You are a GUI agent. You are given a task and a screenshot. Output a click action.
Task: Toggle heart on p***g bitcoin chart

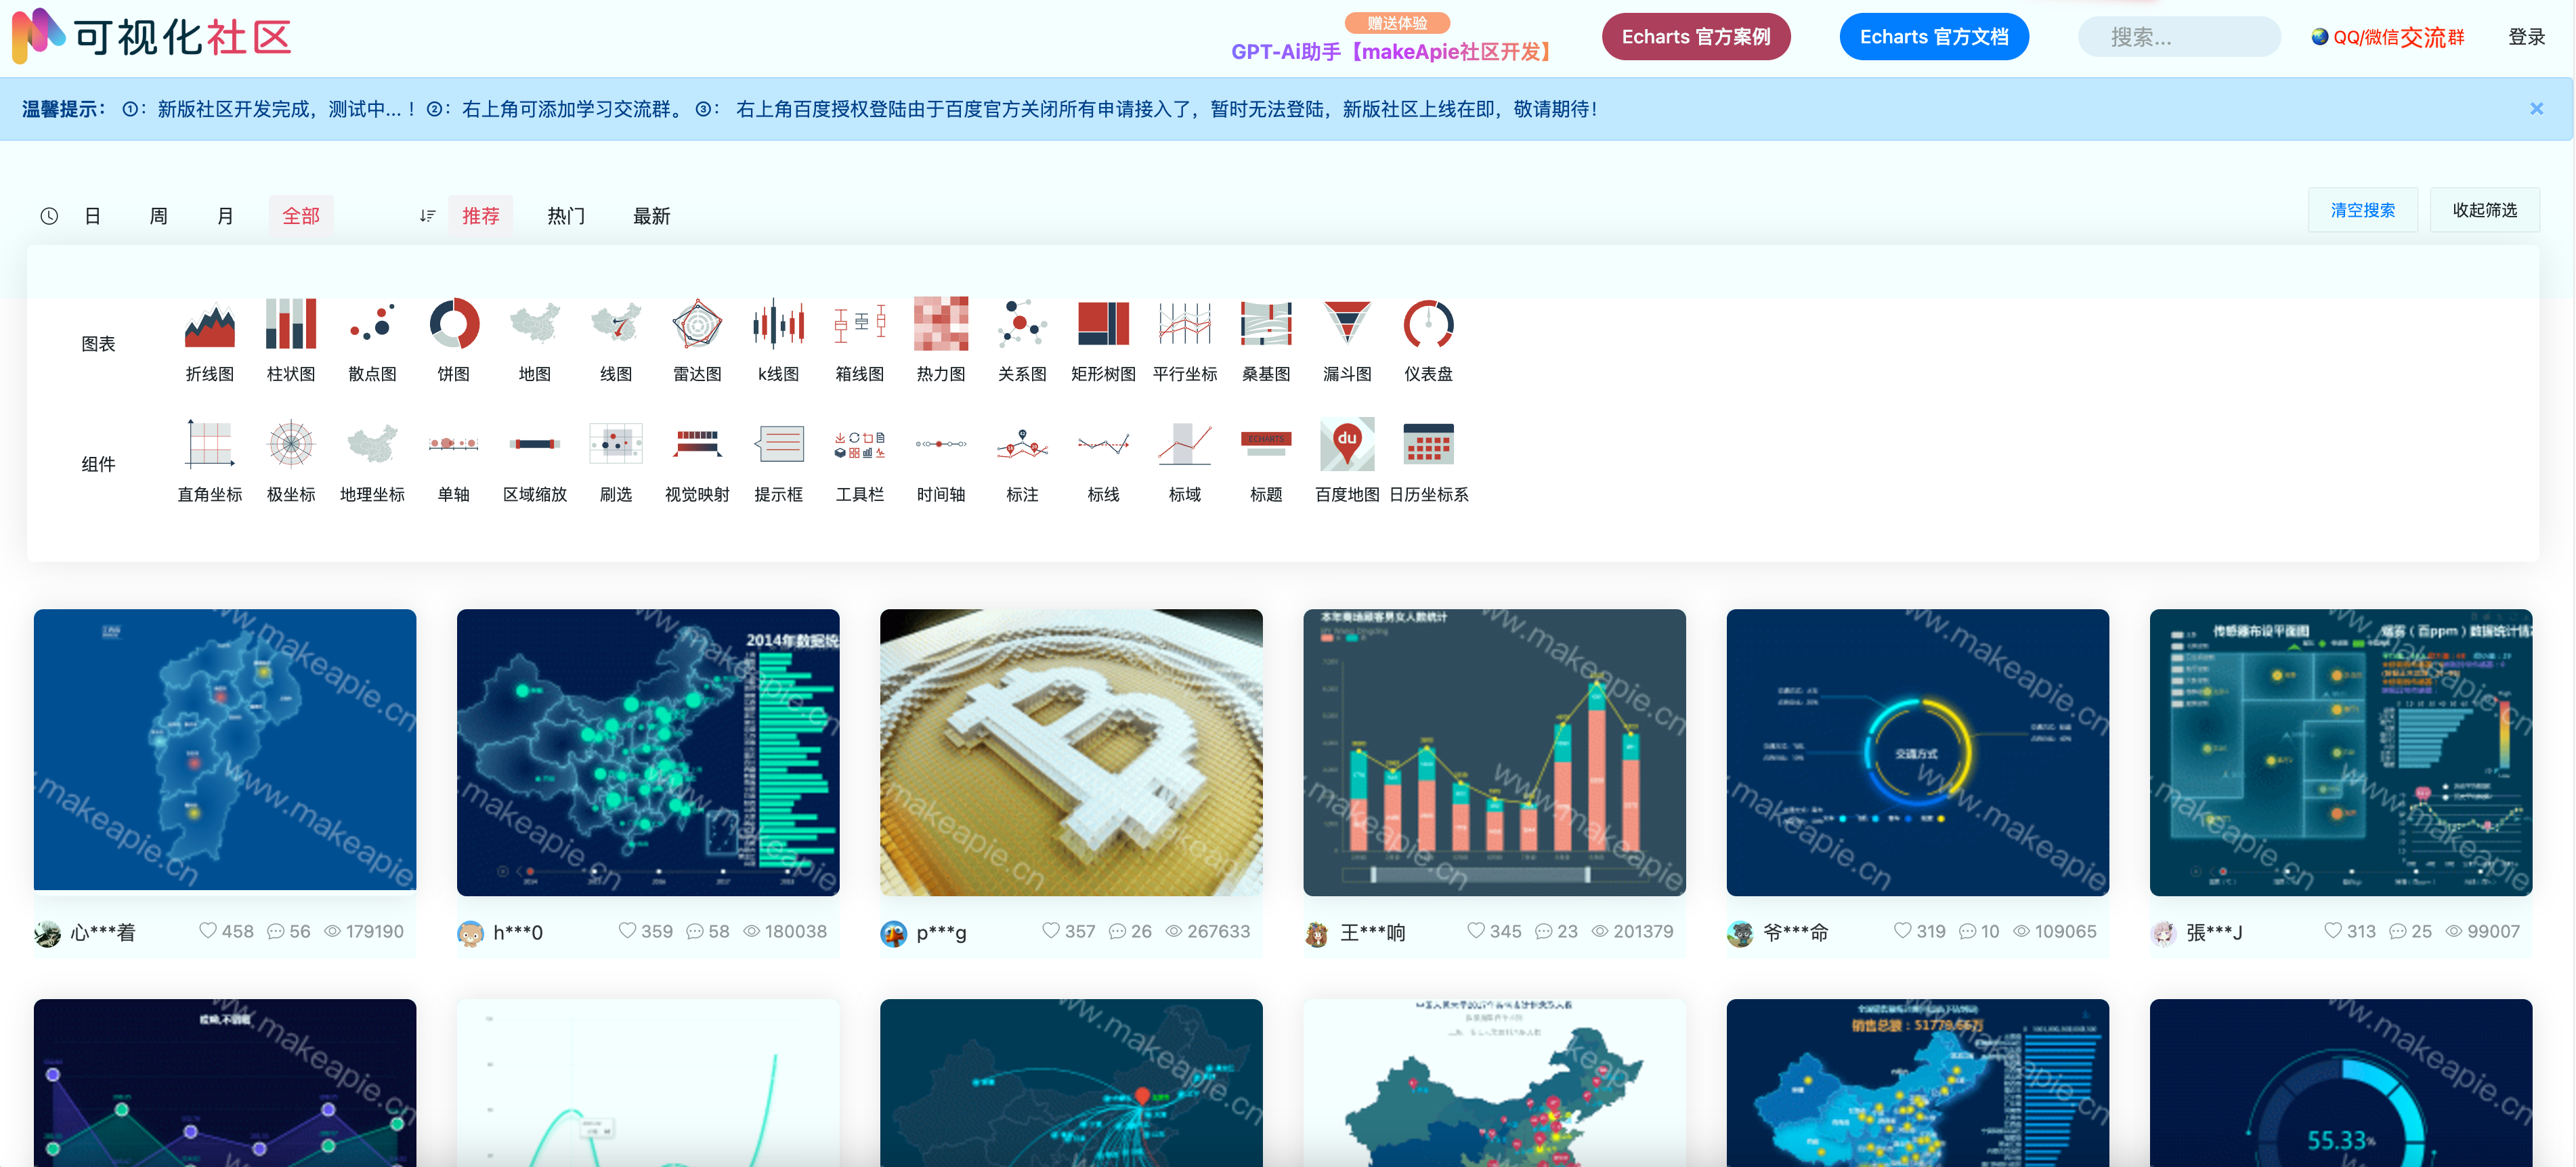1051,931
